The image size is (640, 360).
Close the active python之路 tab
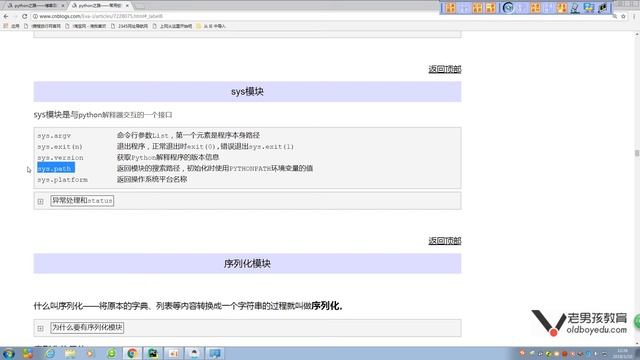click(127, 6)
